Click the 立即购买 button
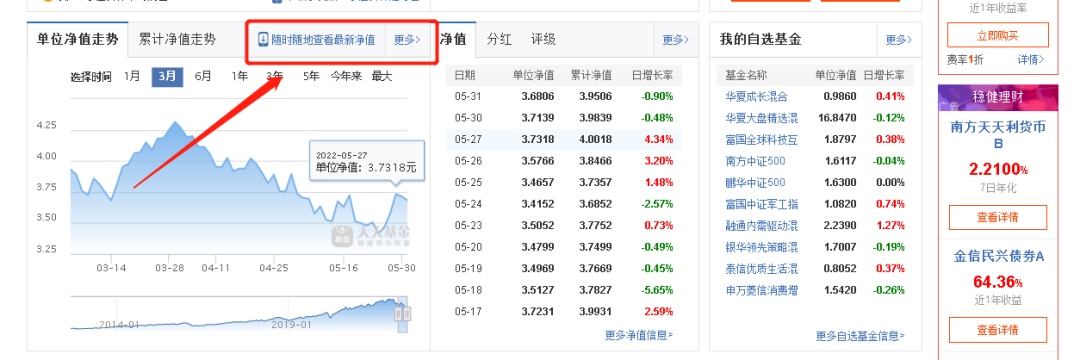 (997, 35)
